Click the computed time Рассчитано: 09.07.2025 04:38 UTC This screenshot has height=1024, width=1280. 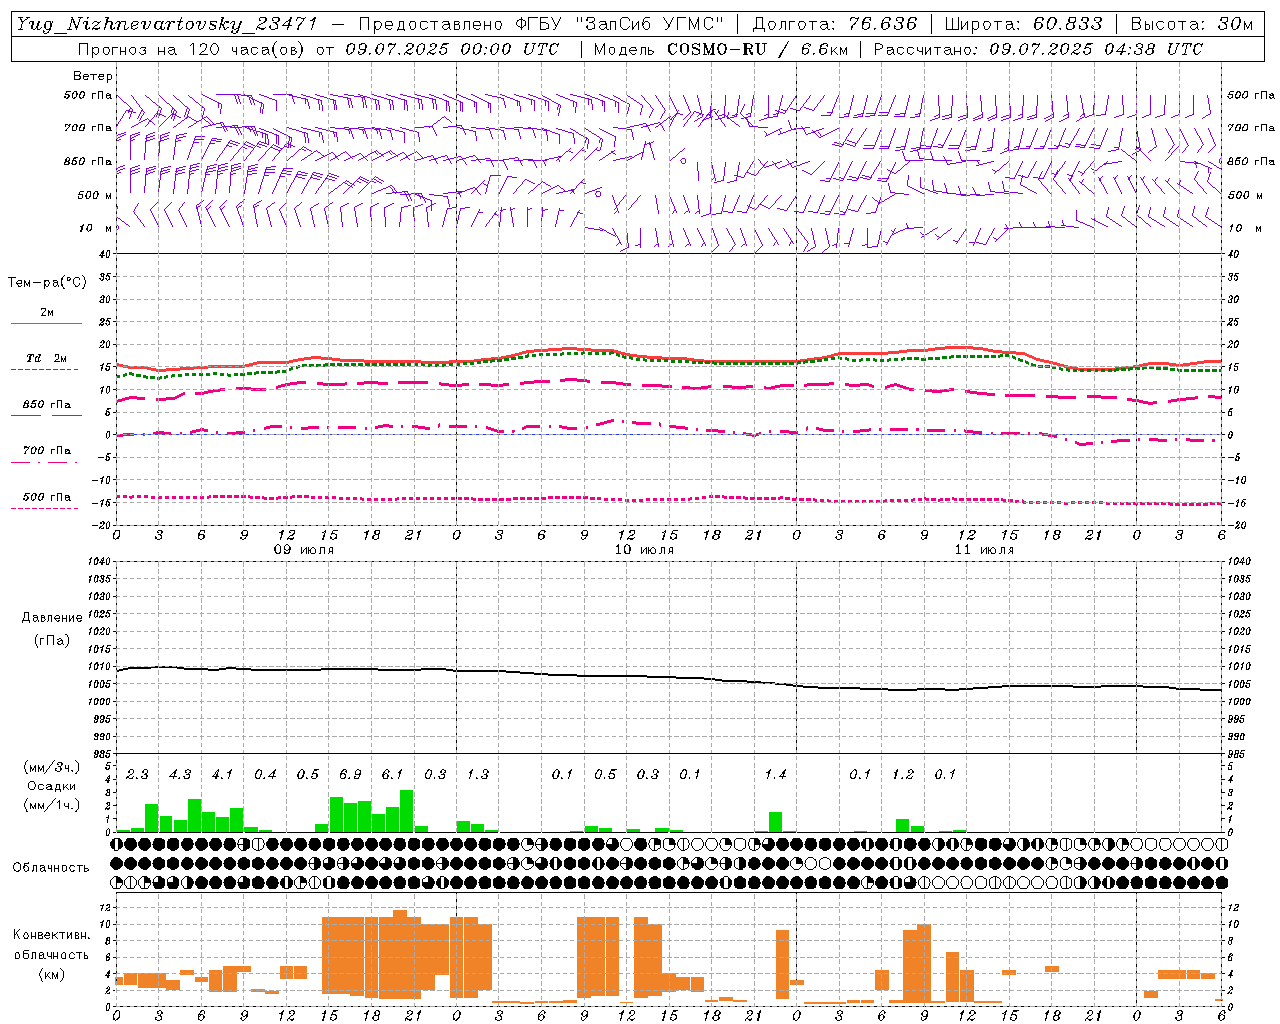[x=1038, y=49]
